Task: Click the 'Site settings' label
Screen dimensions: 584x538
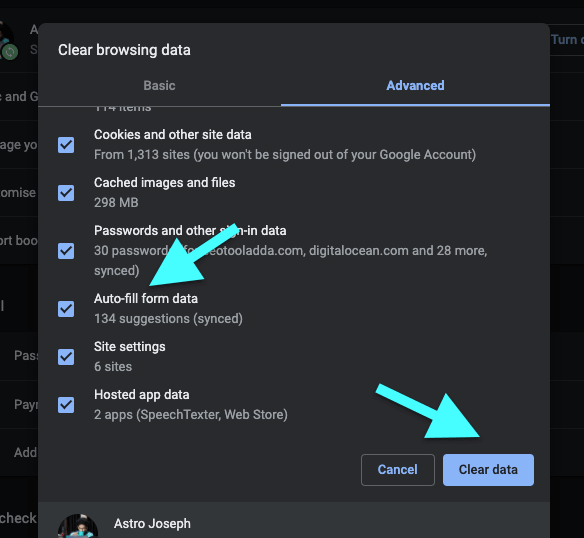Action: coord(130,346)
